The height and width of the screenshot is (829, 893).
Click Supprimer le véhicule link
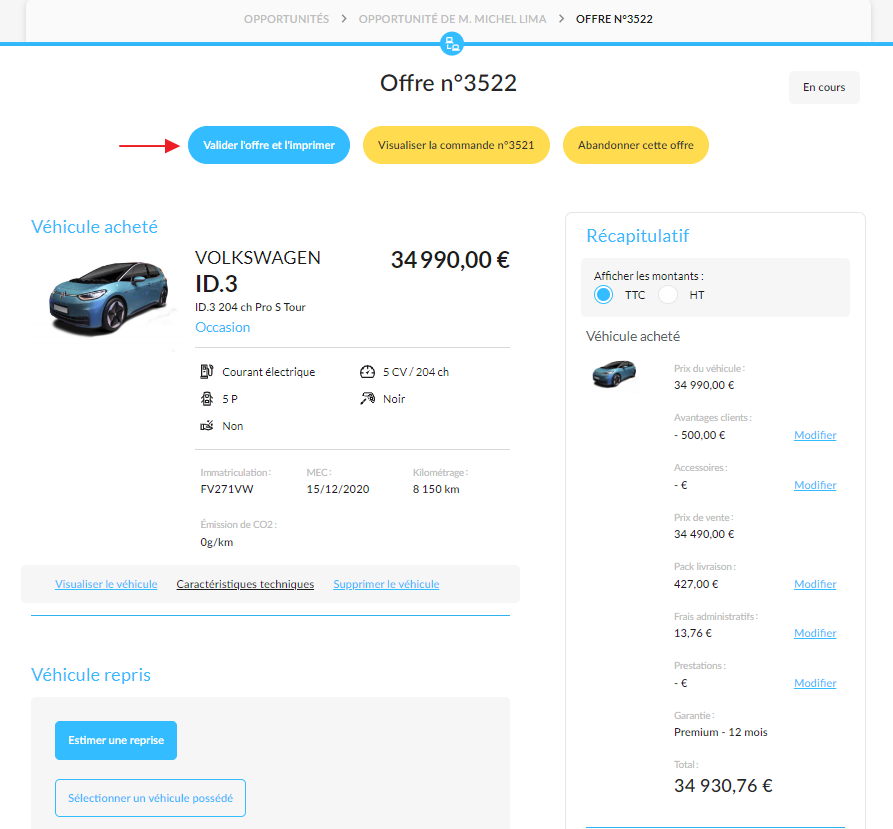(x=386, y=584)
